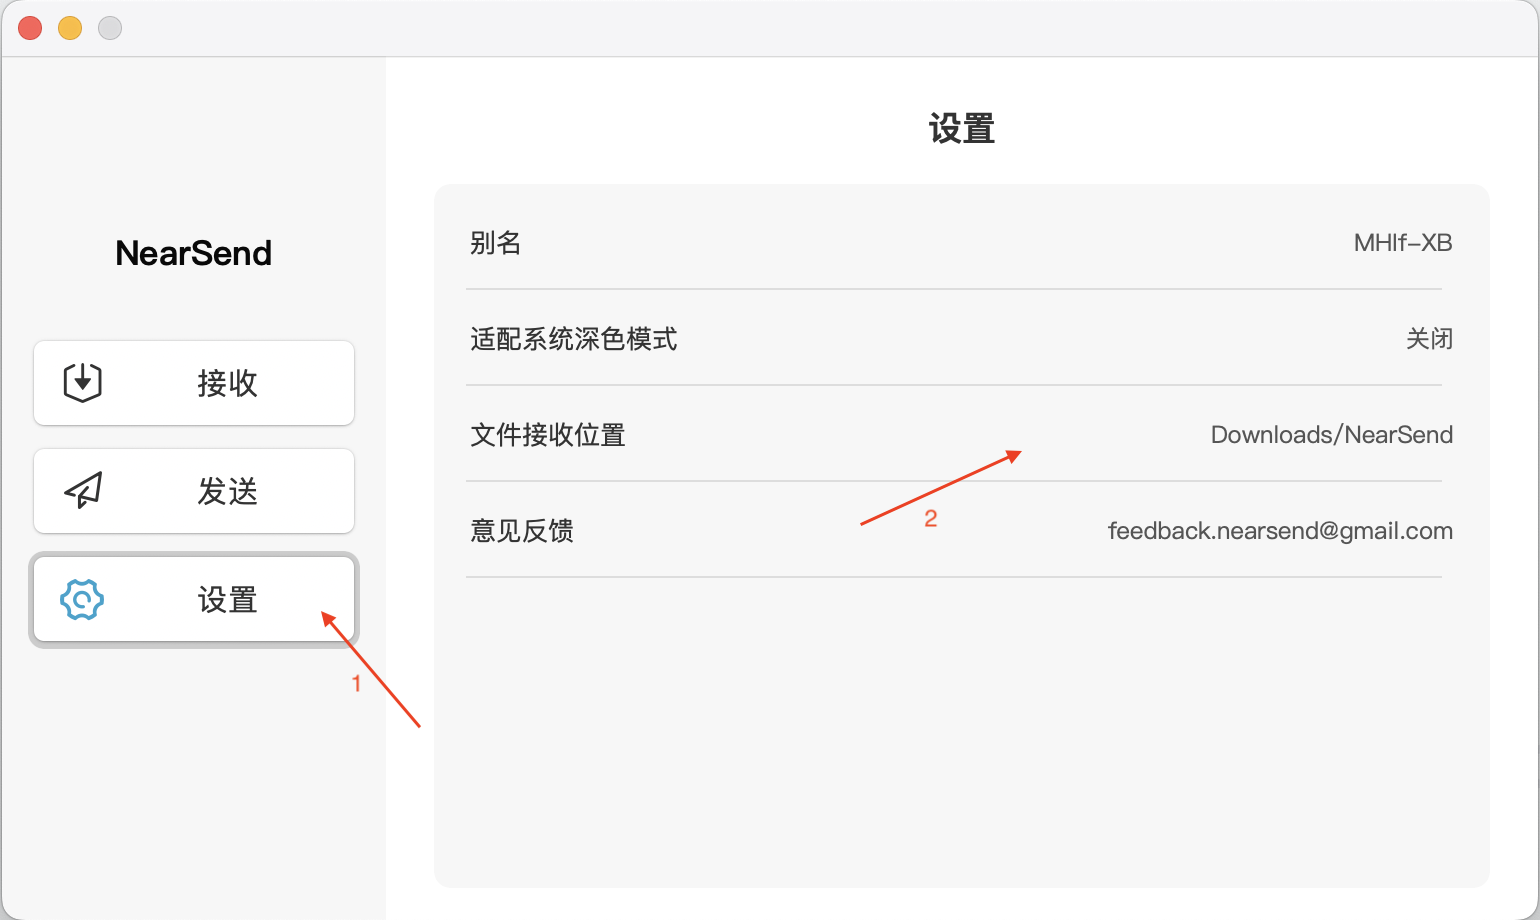Select the 设置 tab label

(228, 600)
